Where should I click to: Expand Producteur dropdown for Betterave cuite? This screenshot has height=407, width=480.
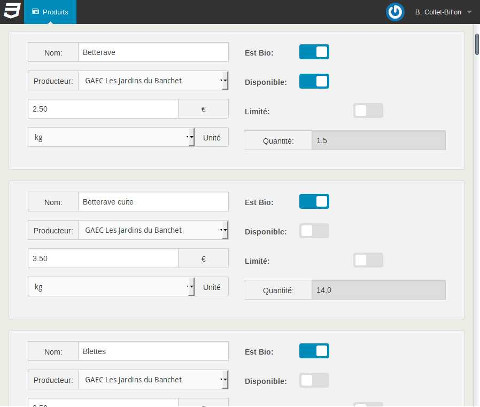(153, 230)
